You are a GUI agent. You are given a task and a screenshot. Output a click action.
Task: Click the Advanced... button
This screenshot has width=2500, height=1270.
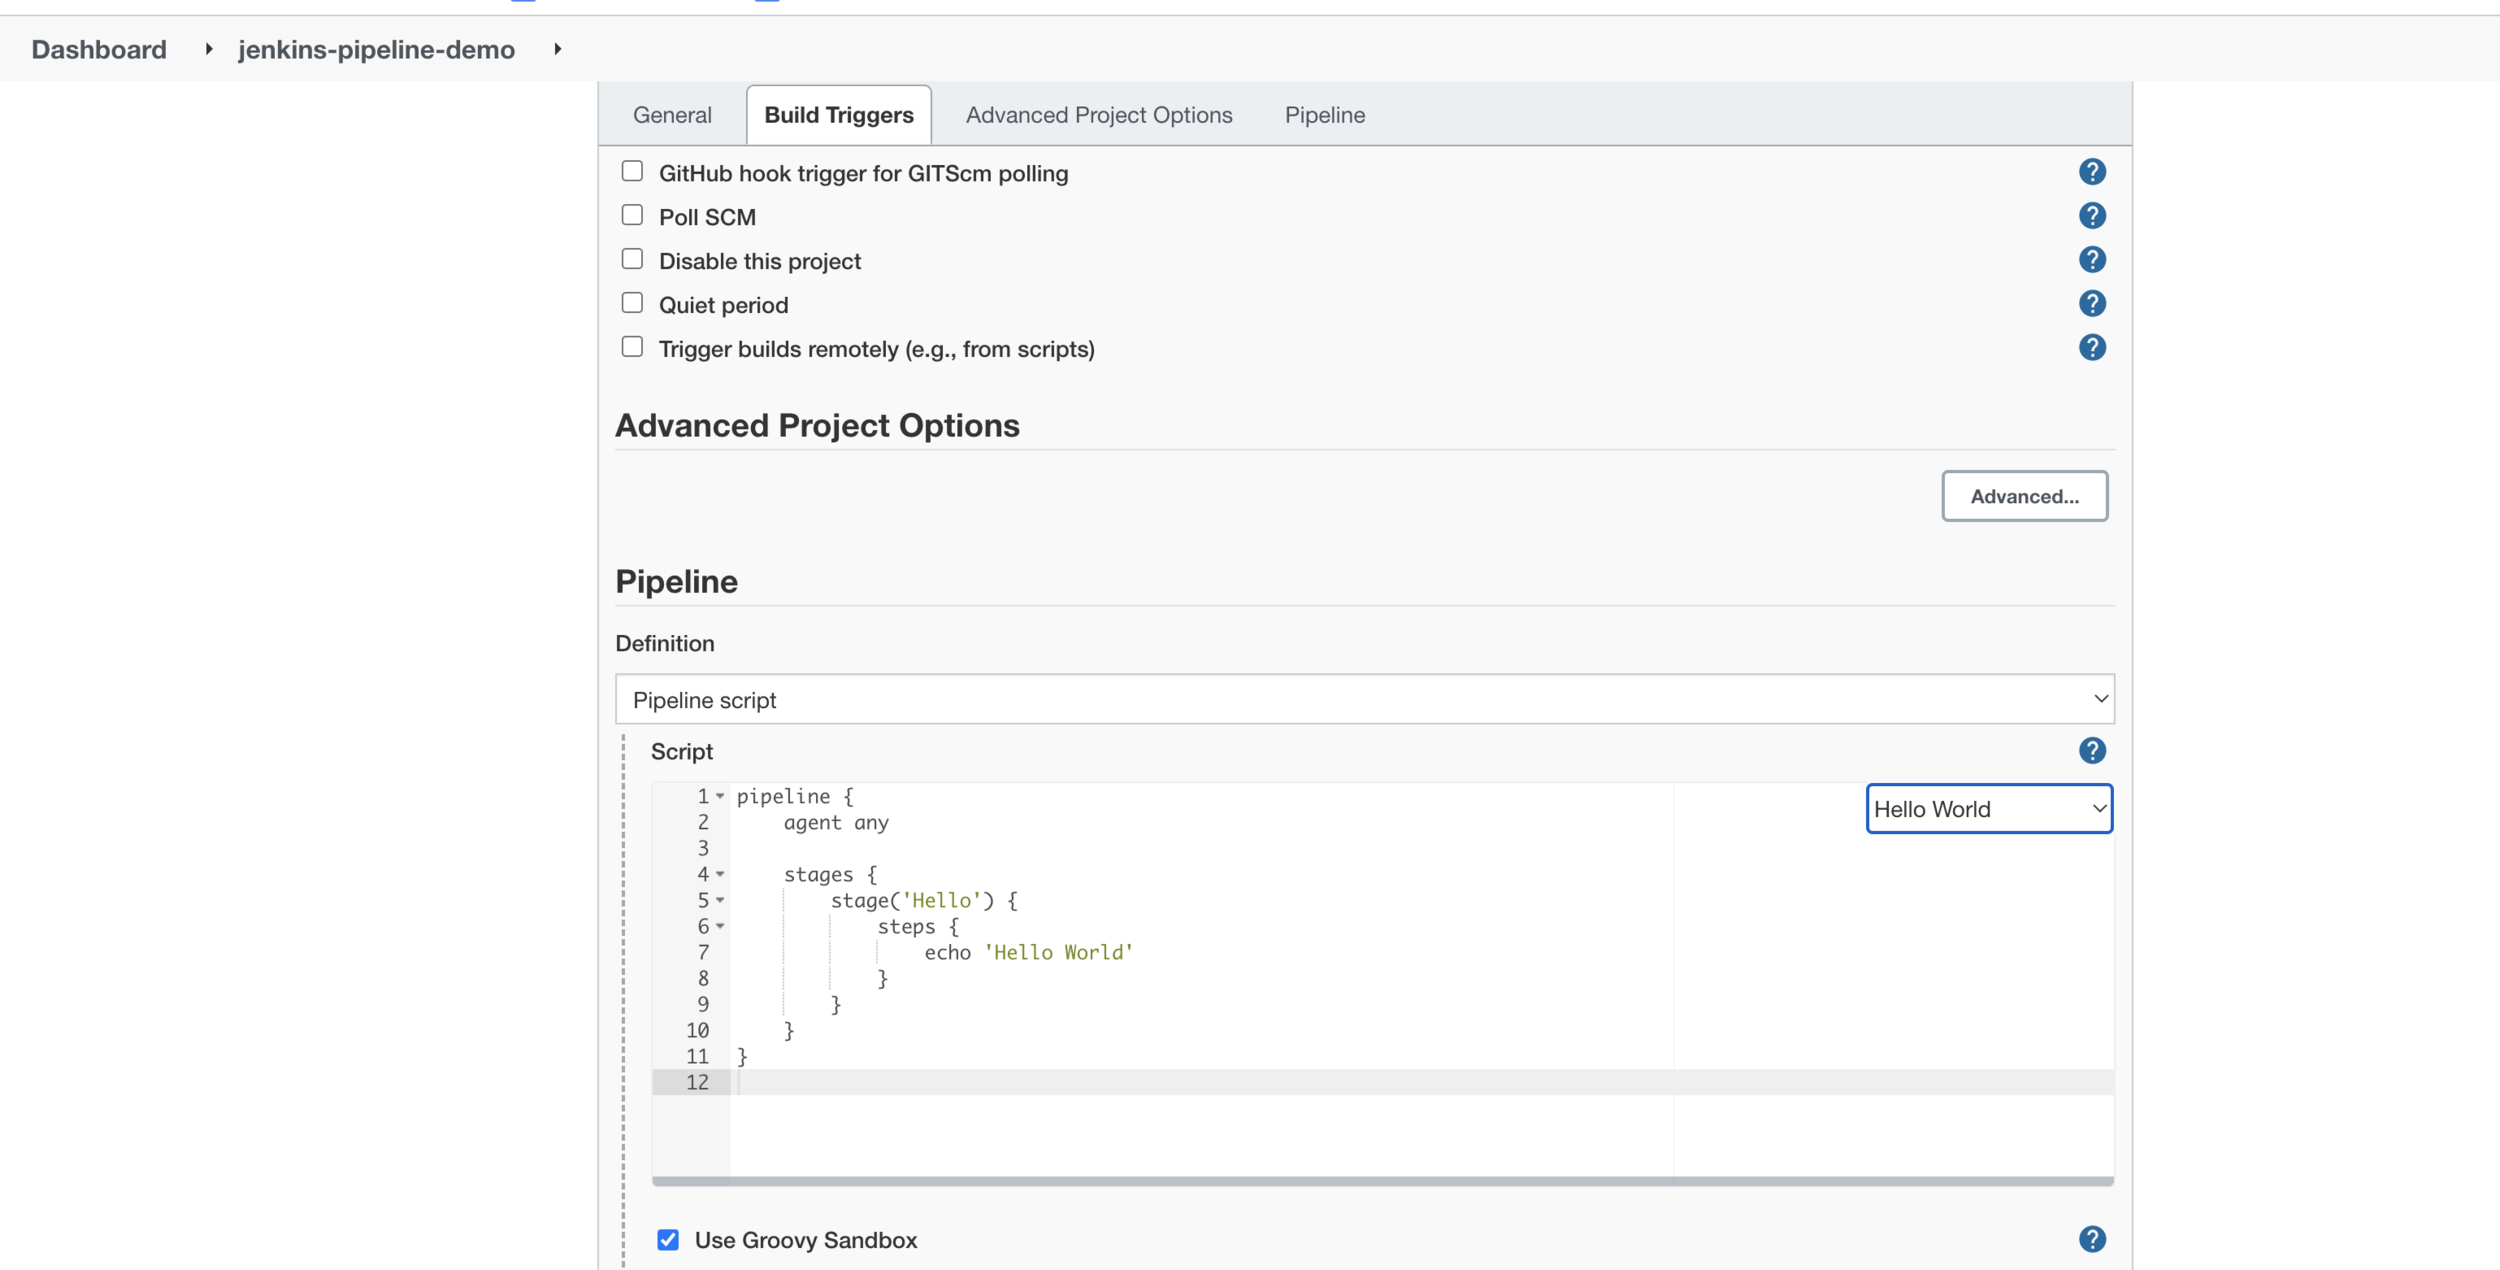point(2024,496)
